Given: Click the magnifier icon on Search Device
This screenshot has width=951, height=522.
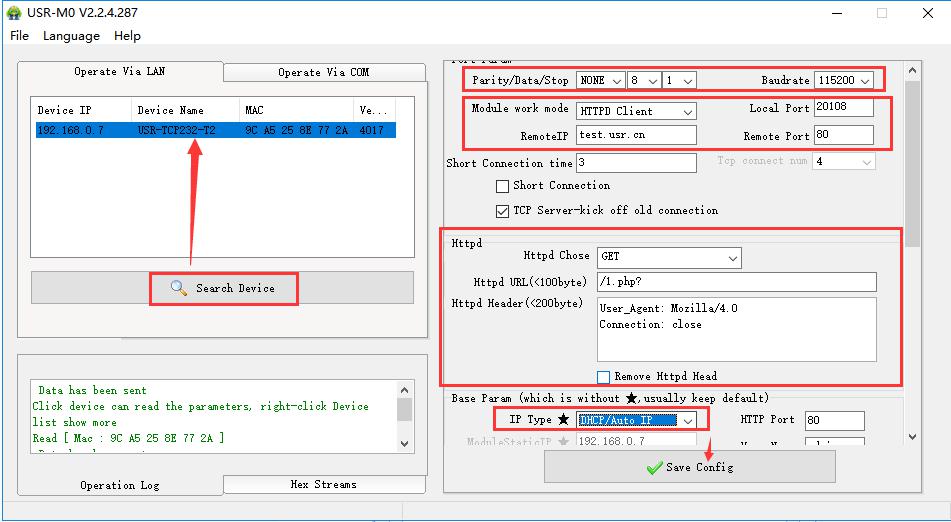Looking at the screenshot, I should click(179, 288).
